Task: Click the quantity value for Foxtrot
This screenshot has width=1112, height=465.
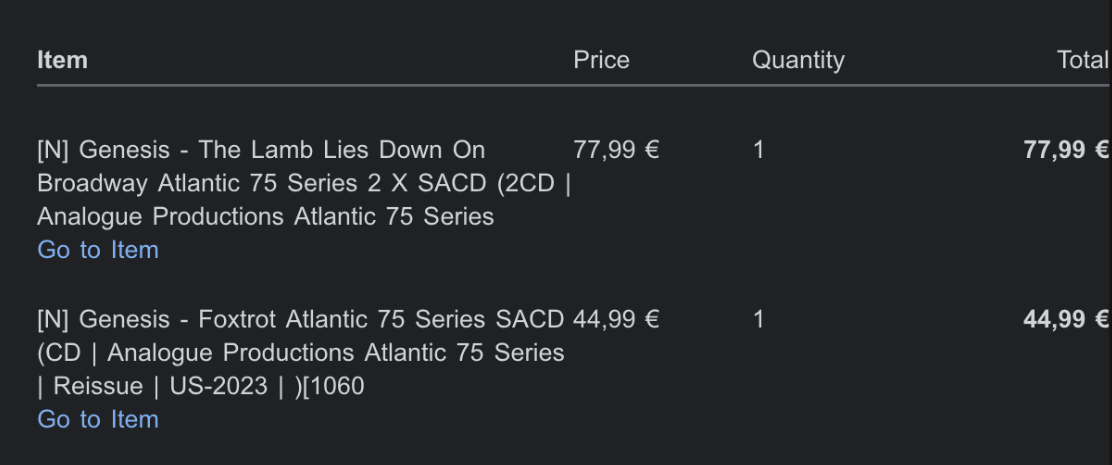Action: tap(759, 320)
